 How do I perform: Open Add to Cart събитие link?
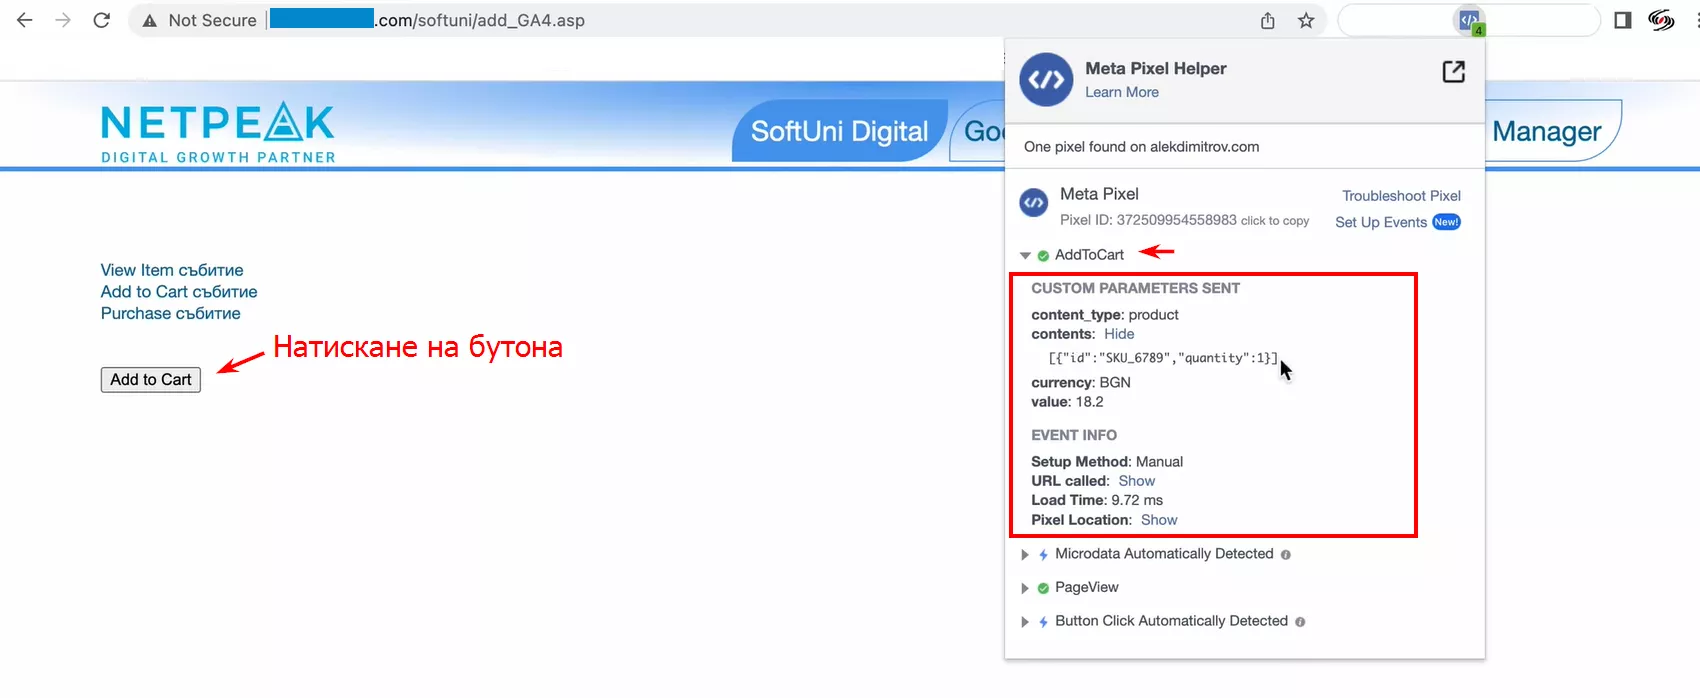click(x=179, y=292)
